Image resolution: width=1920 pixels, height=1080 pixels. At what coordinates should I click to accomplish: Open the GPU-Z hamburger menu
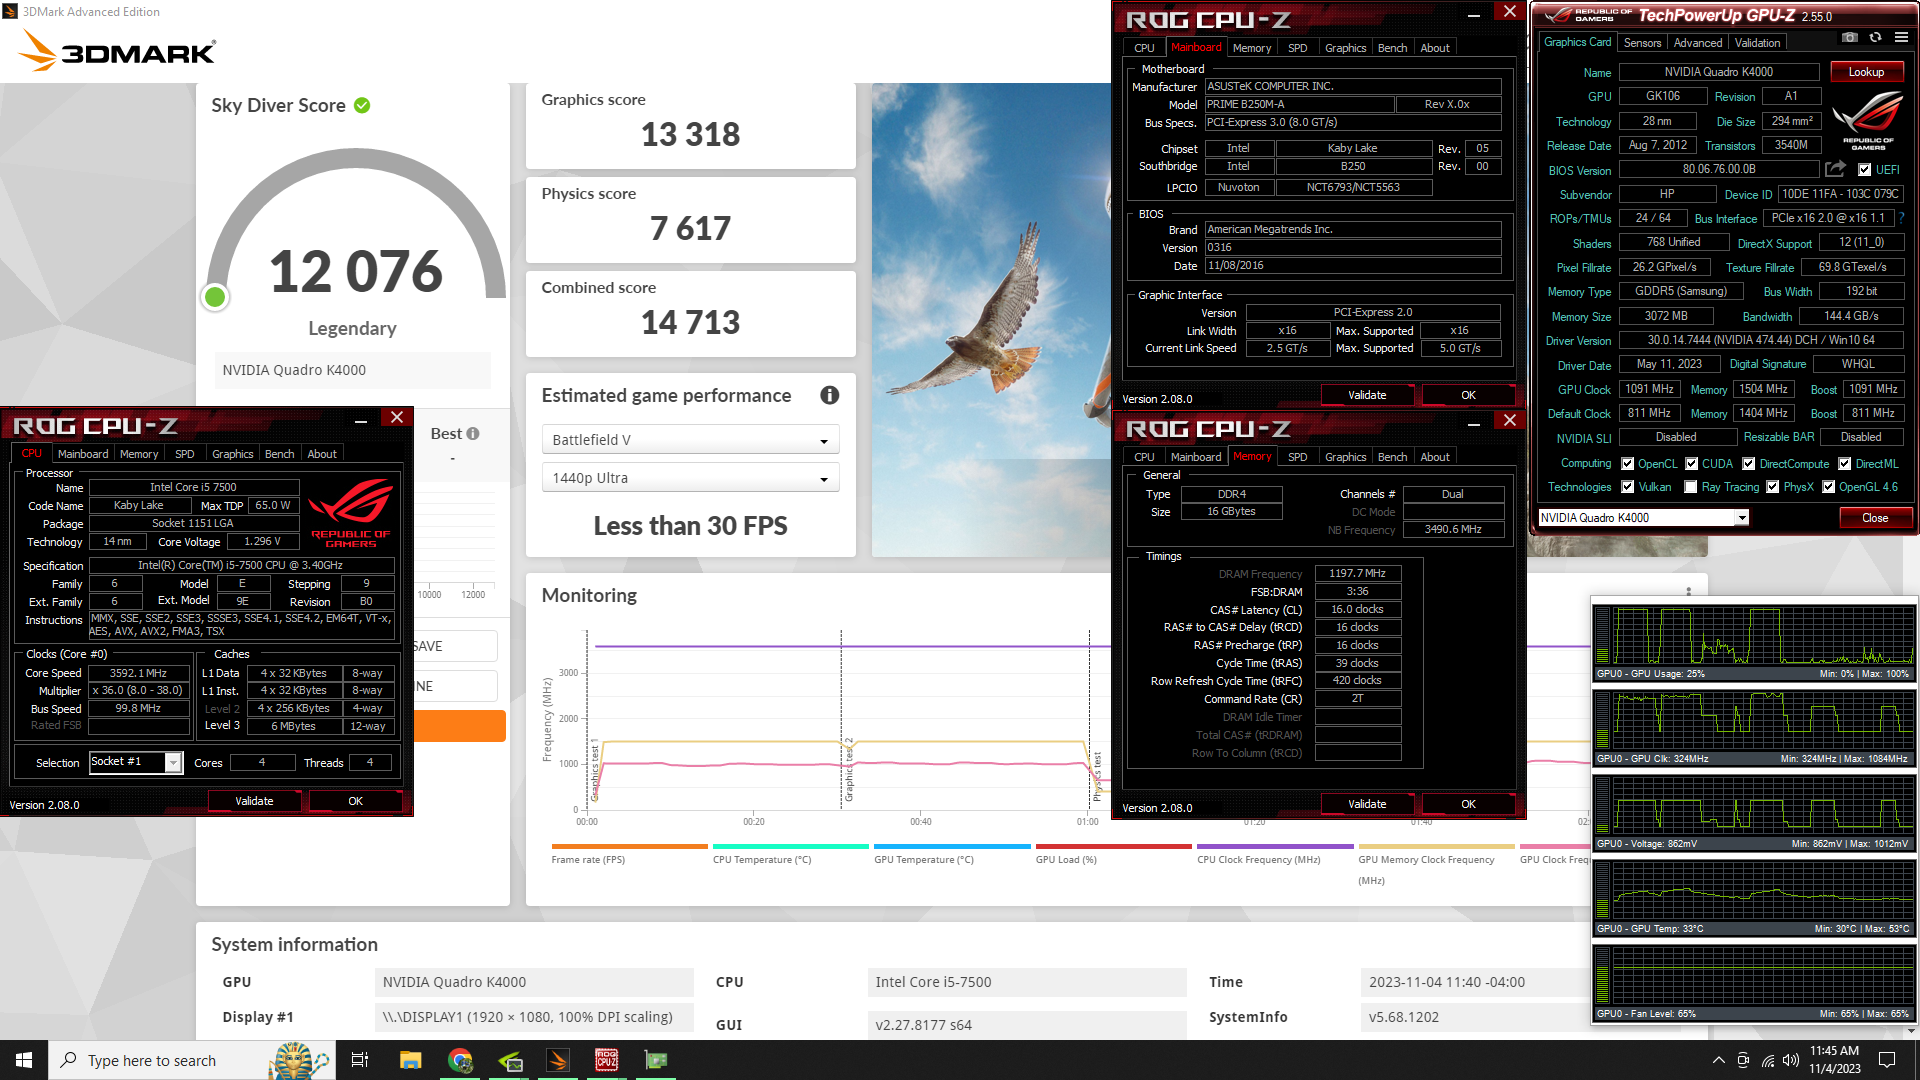point(1901,37)
